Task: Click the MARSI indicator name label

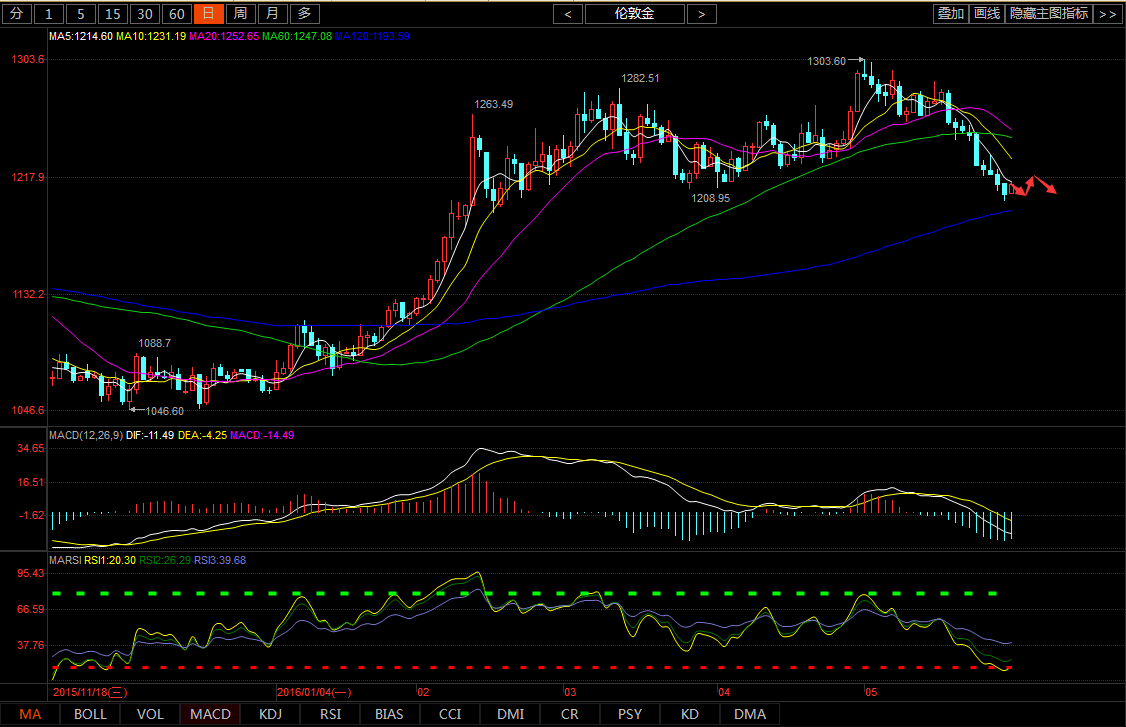Action: (65, 560)
